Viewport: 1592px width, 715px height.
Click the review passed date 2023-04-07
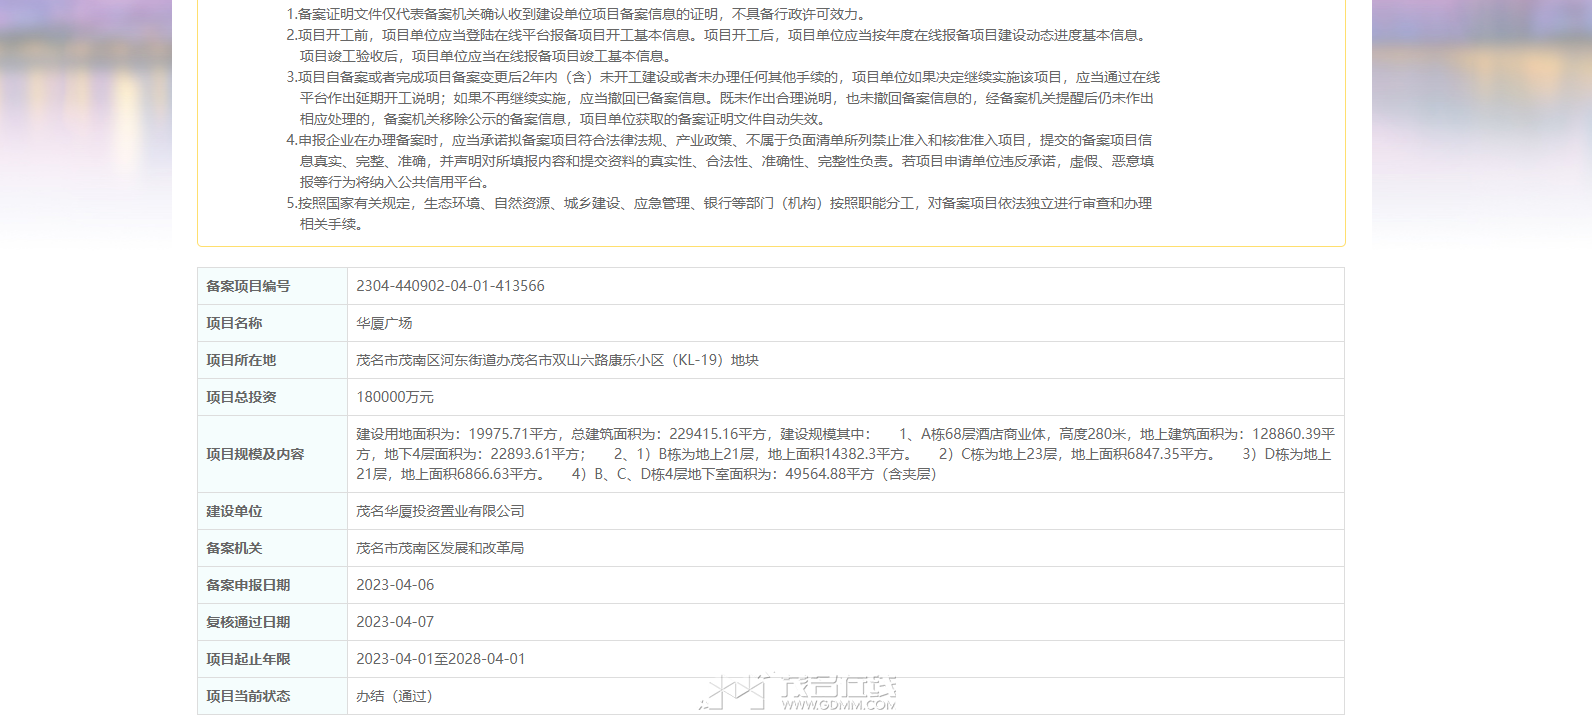tap(395, 622)
